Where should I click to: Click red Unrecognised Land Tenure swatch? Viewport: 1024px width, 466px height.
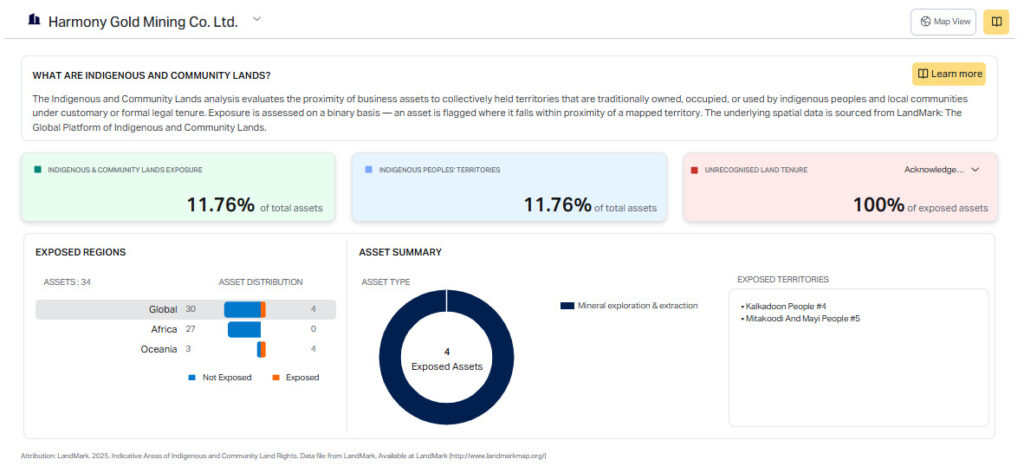coord(694,170)
